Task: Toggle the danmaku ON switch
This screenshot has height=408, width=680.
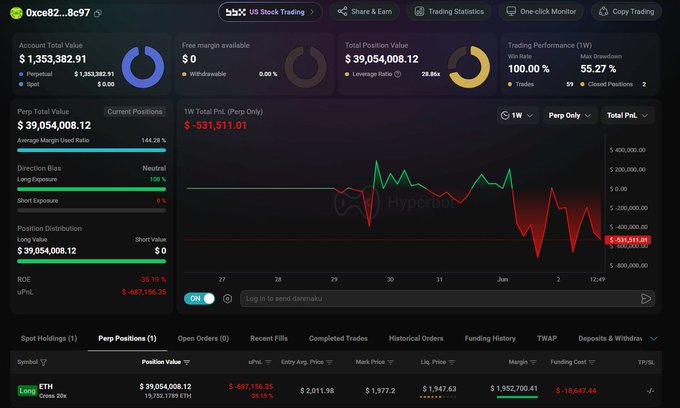Action: [x=199, y=298]
